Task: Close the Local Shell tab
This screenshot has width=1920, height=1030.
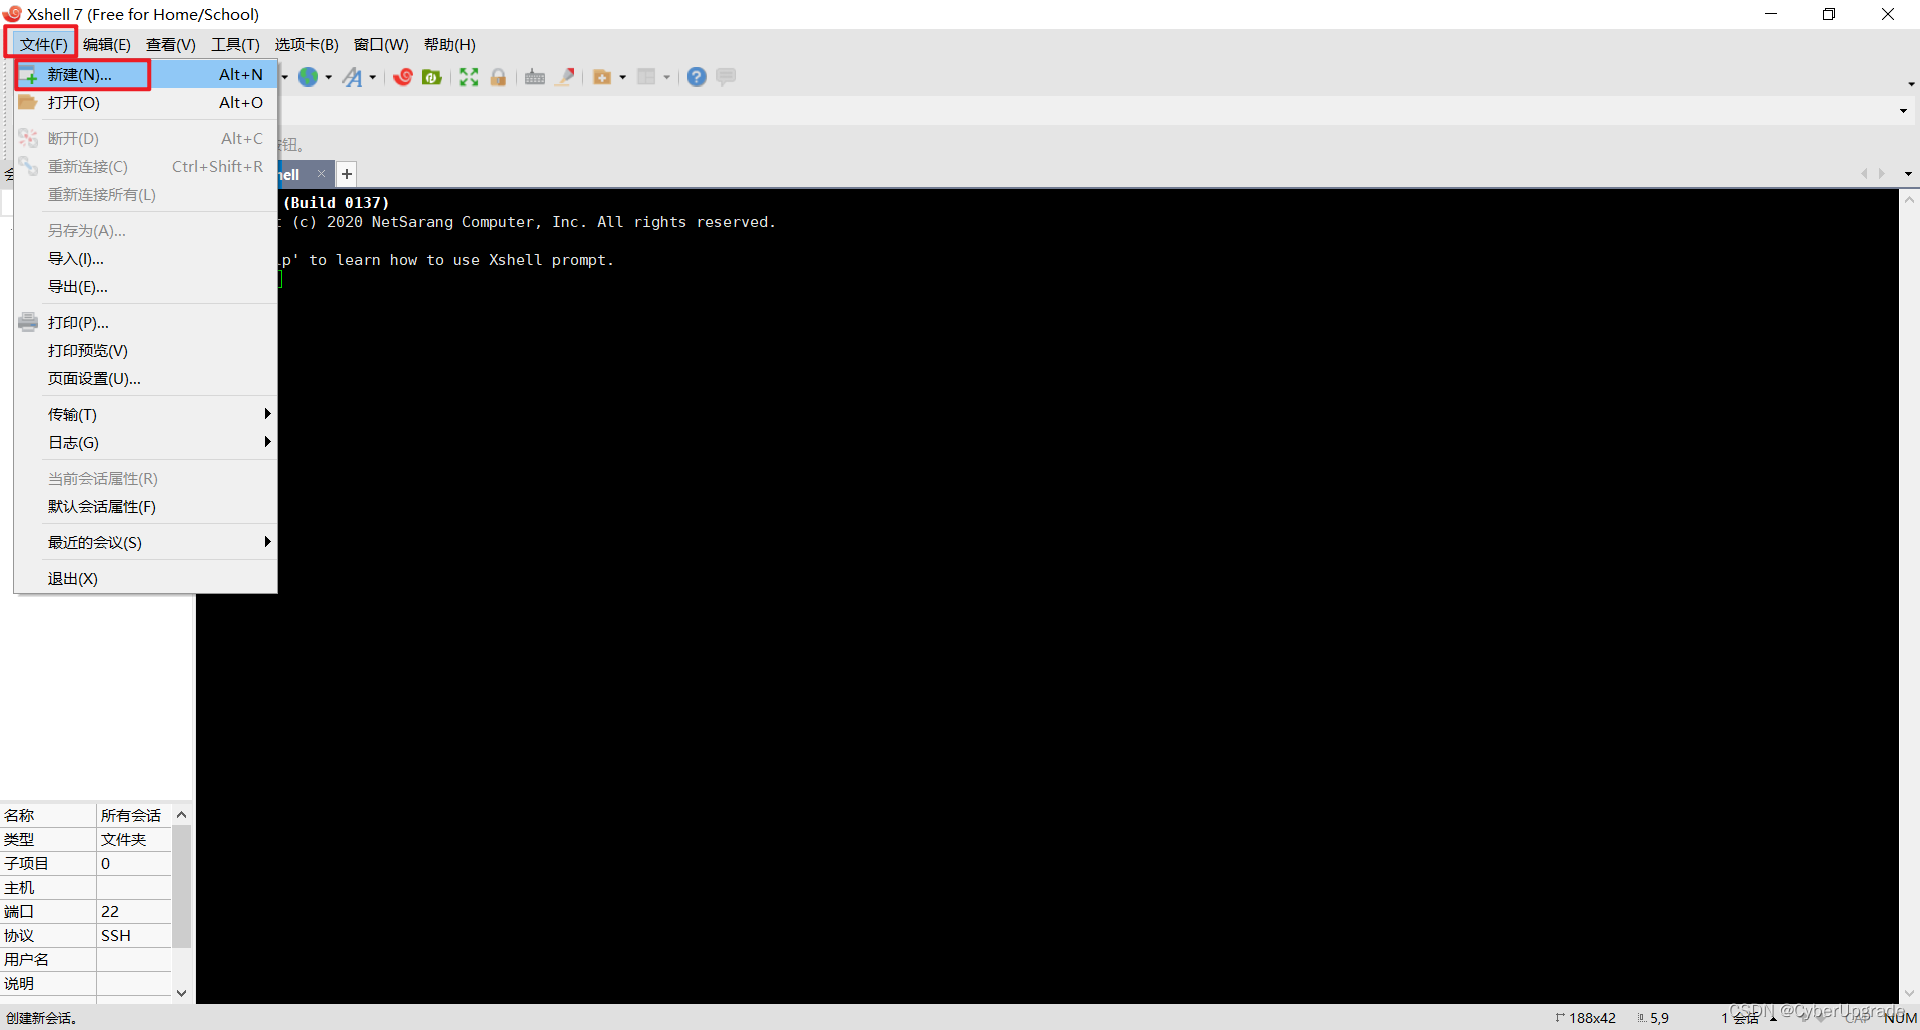Action: pyautogui.click(x=321, y=174)
